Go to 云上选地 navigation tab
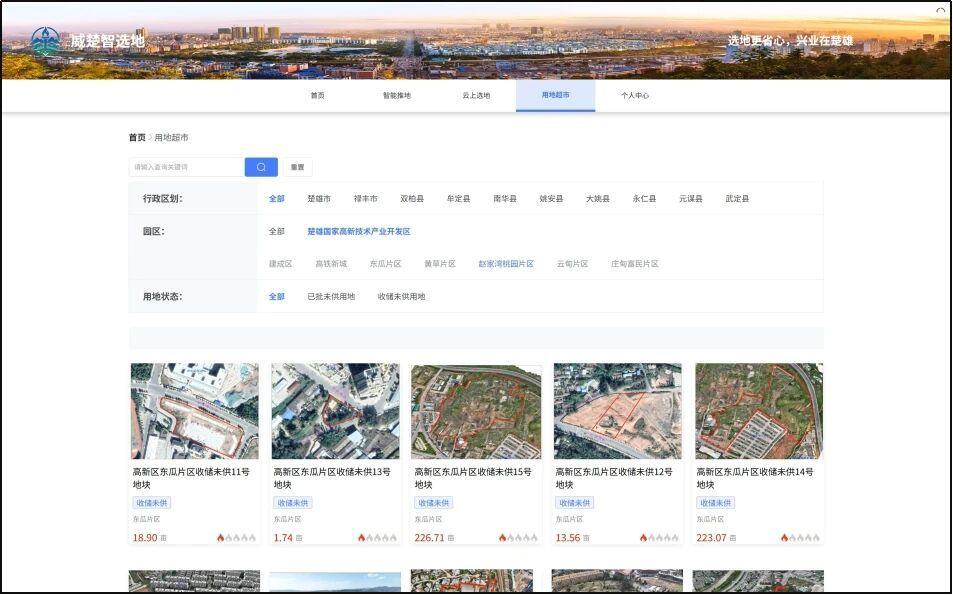The width and height of the screenshot is (953, 595). coord(476,96)
